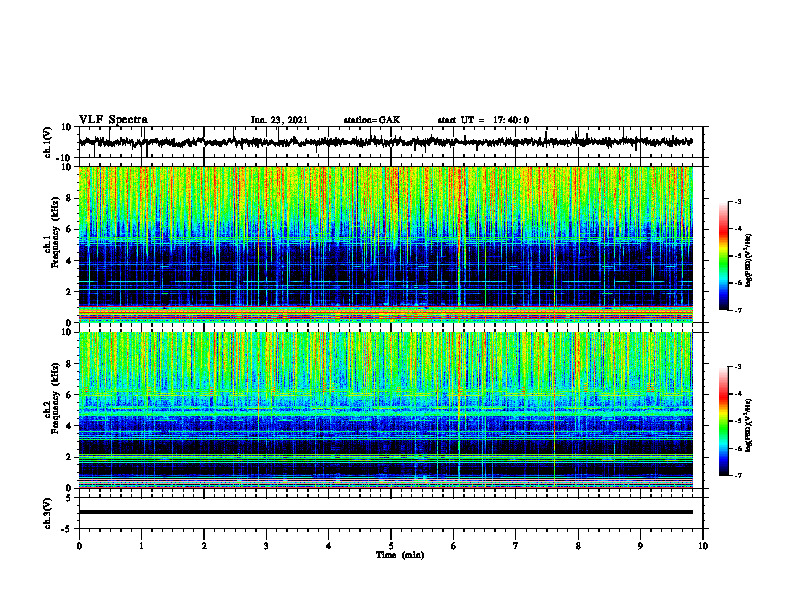Click the ch.2 "Frequency (kHz)" axis label
The height and width of the screenshot is (612, 792).
pos(55,397)
